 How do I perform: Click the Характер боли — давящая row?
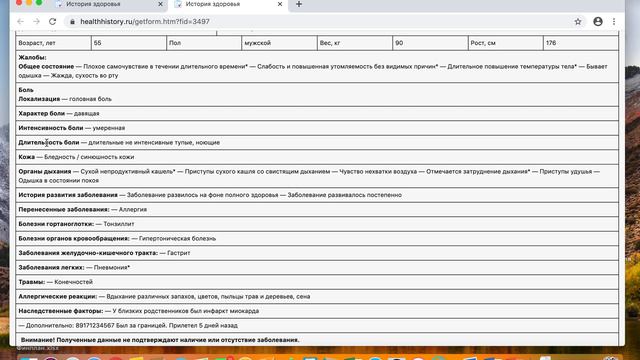(x=317, y=113)
